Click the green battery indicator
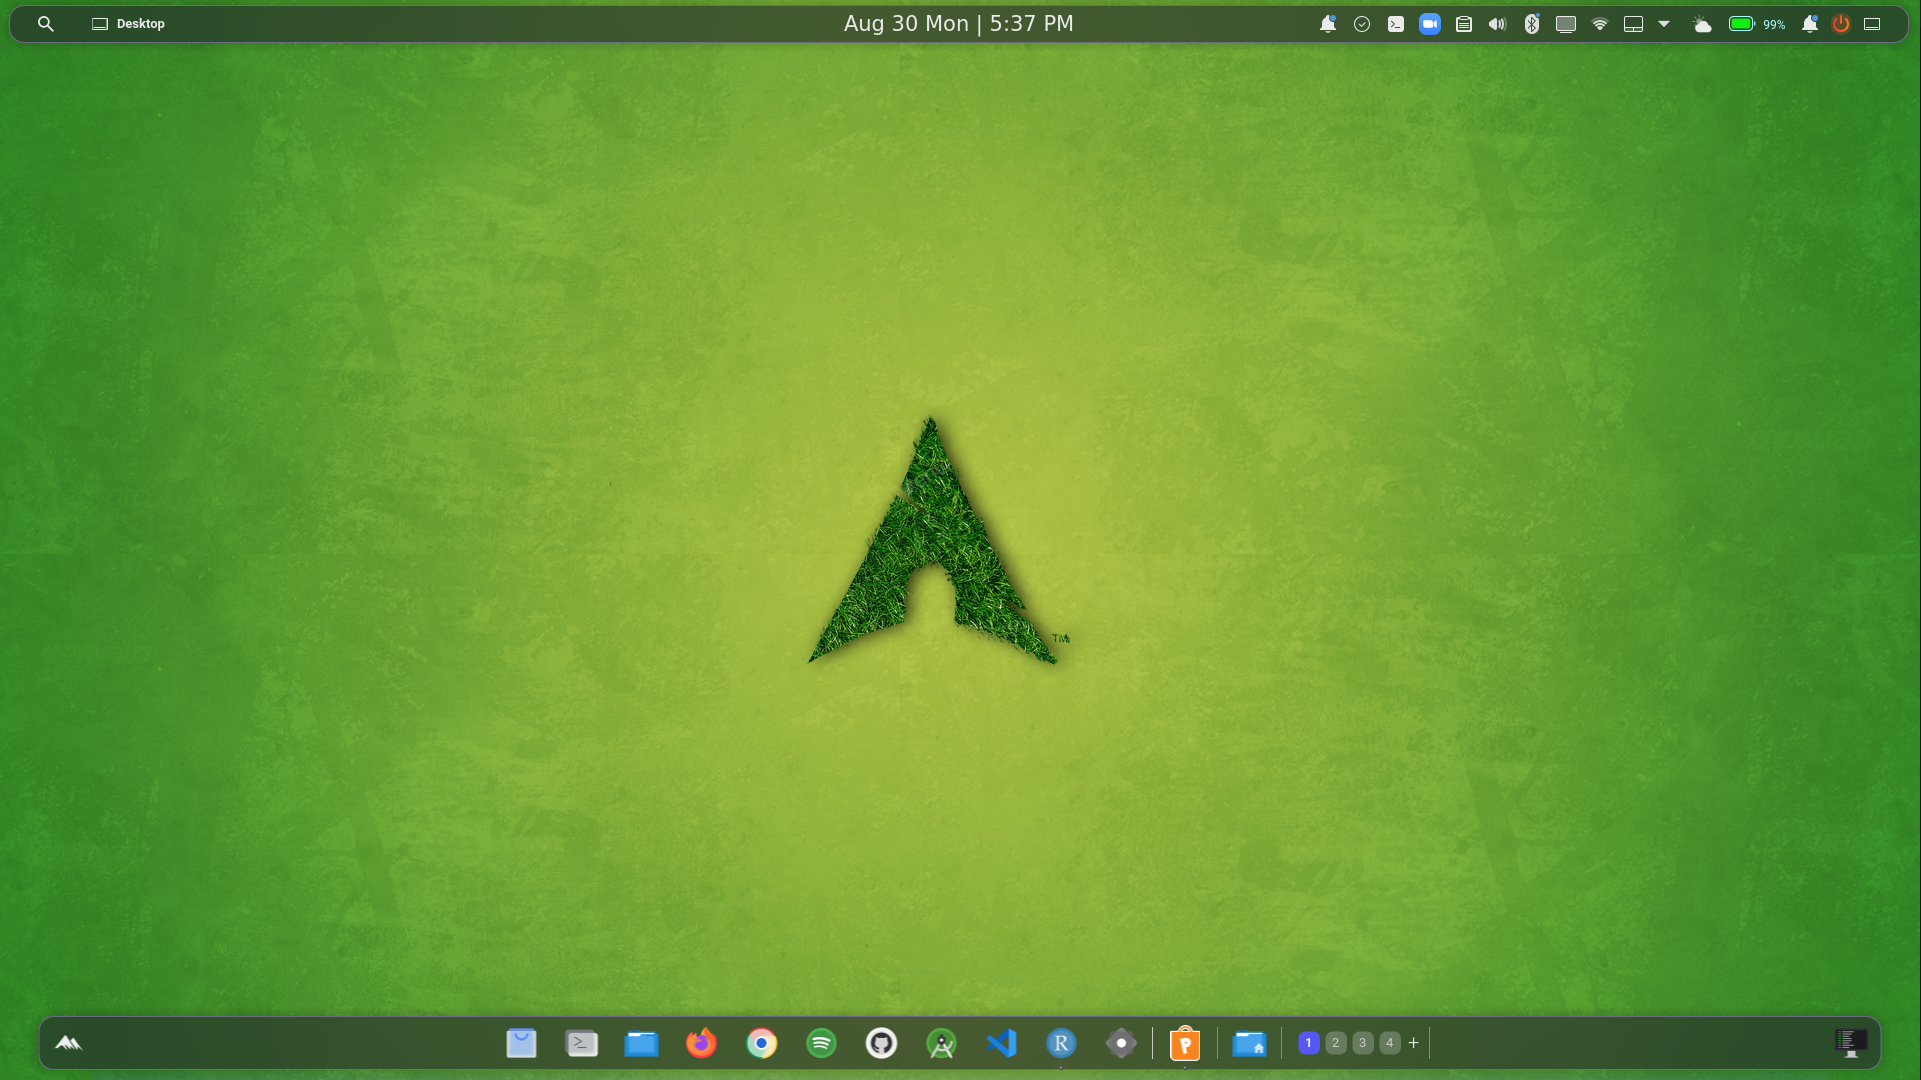The image size is (1921, 1080). (1742, 24)
